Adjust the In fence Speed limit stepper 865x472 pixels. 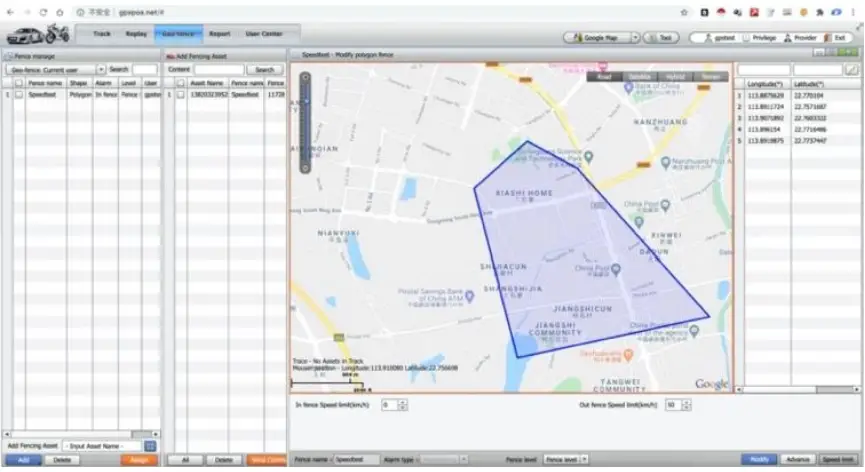click(402, 405)
